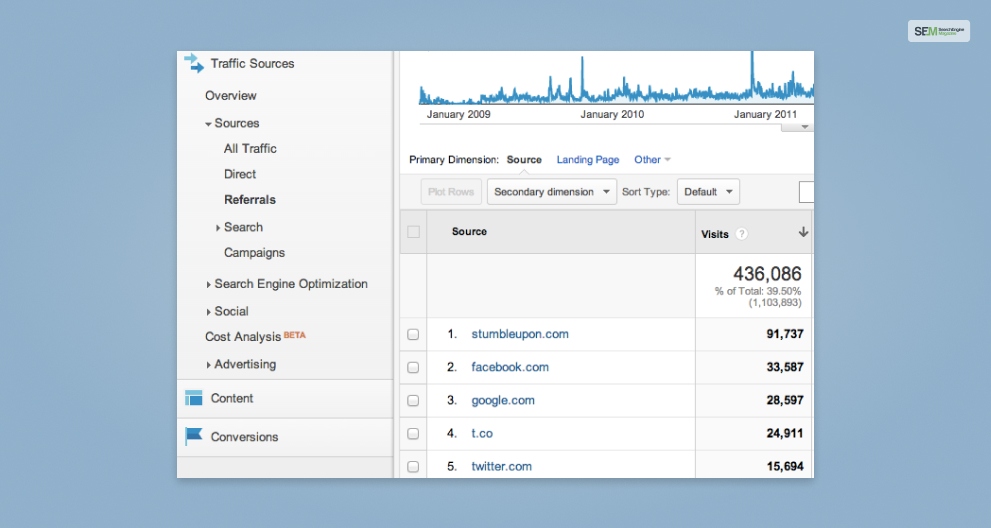This screenshot has height=528, width=991.
Task: Open the Other primary dimension dropdown
Action: (x=652, y=159)
